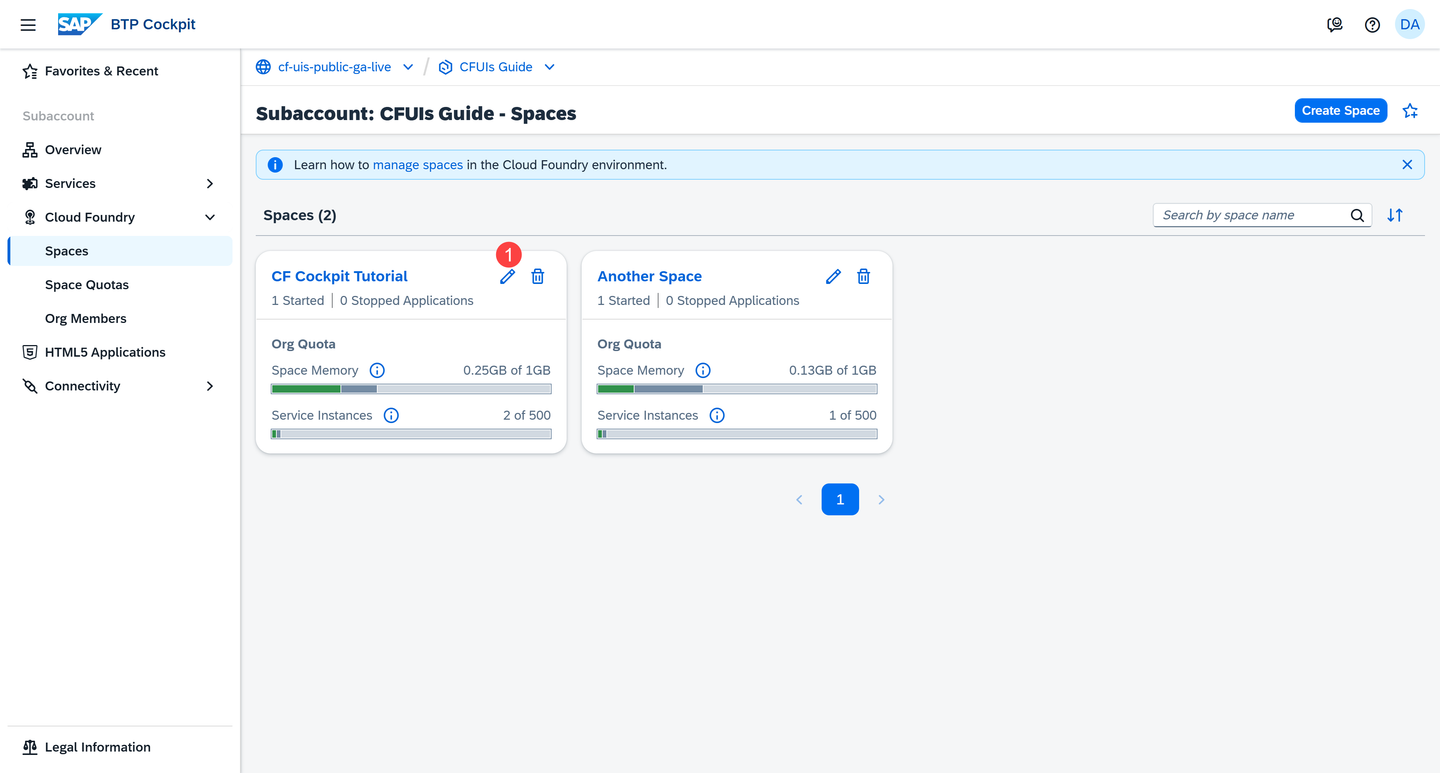Click the HTML5 Applications icon
Viewport: 1440px width, 773px height.
(x=30, y=352)
